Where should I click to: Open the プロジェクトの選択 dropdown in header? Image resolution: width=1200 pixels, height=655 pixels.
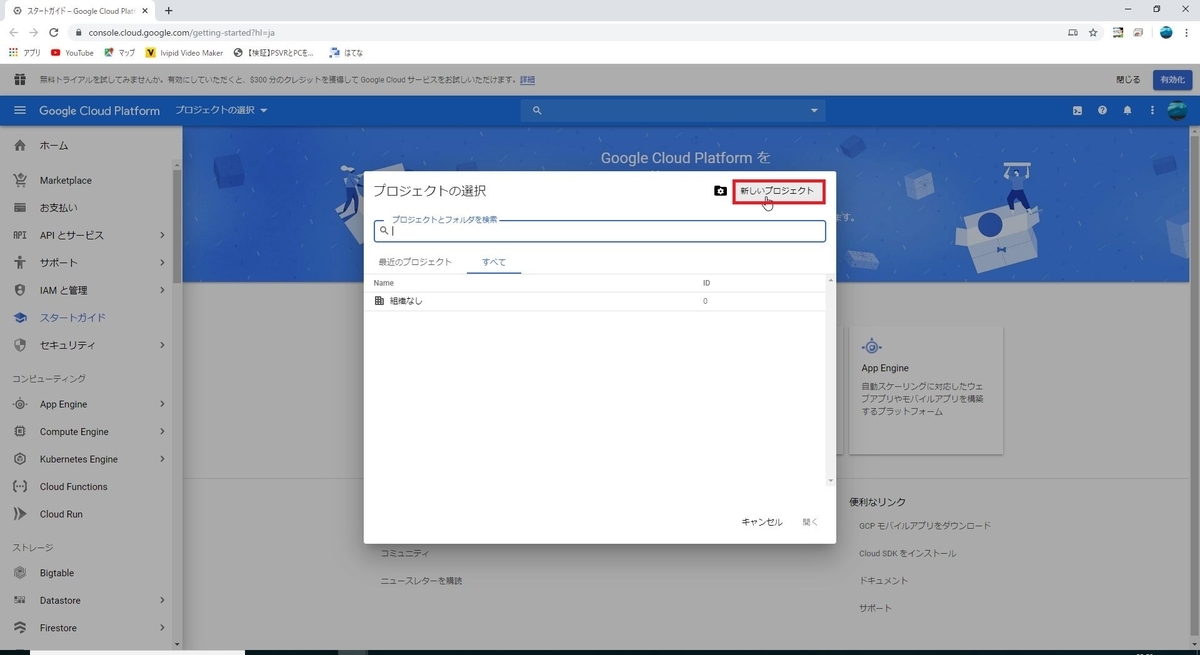[x=221, y=110]
